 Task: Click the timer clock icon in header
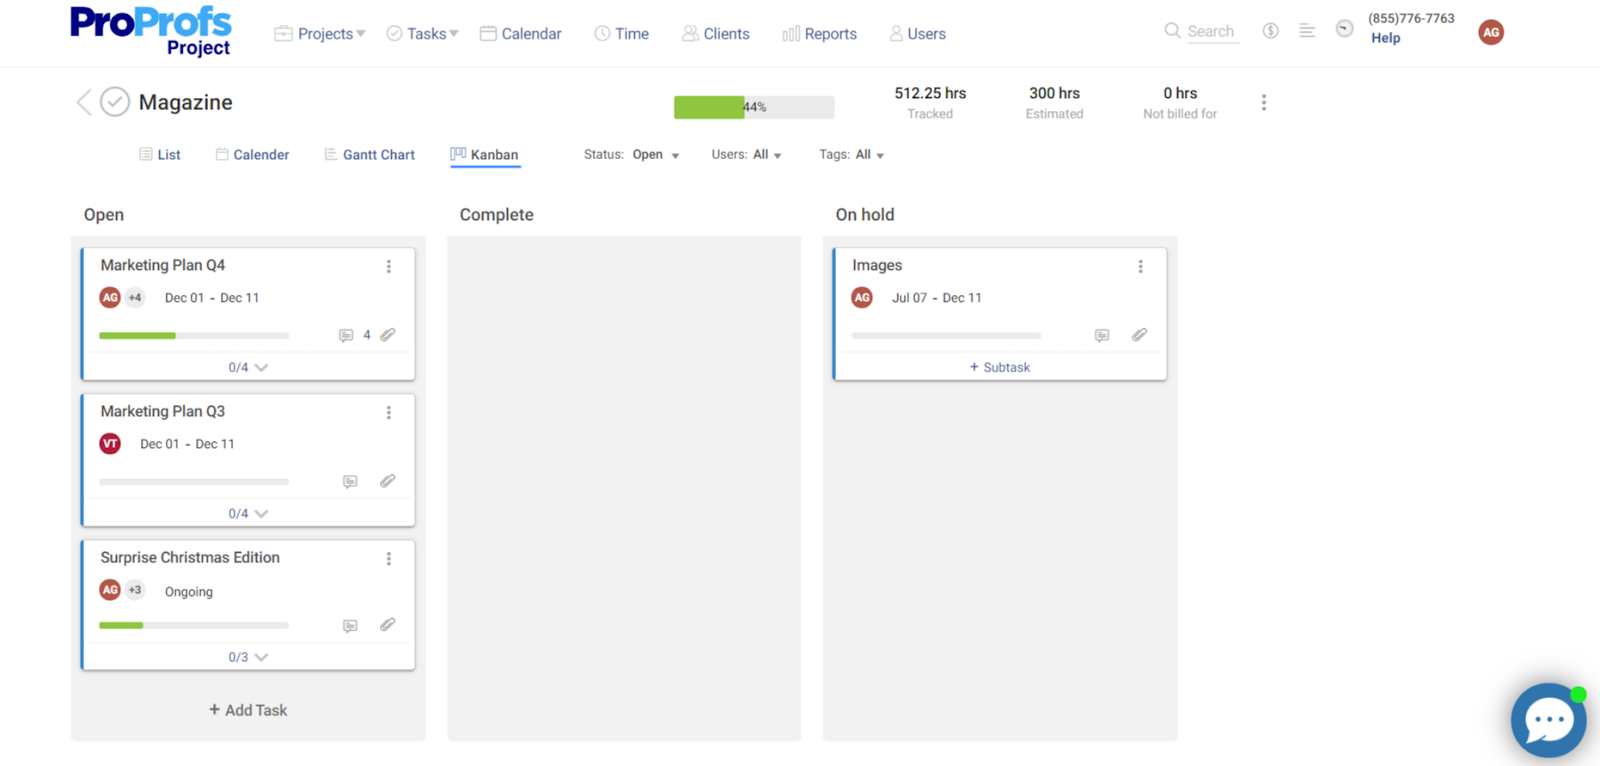pyautogui.click(x=1344, y=29)
